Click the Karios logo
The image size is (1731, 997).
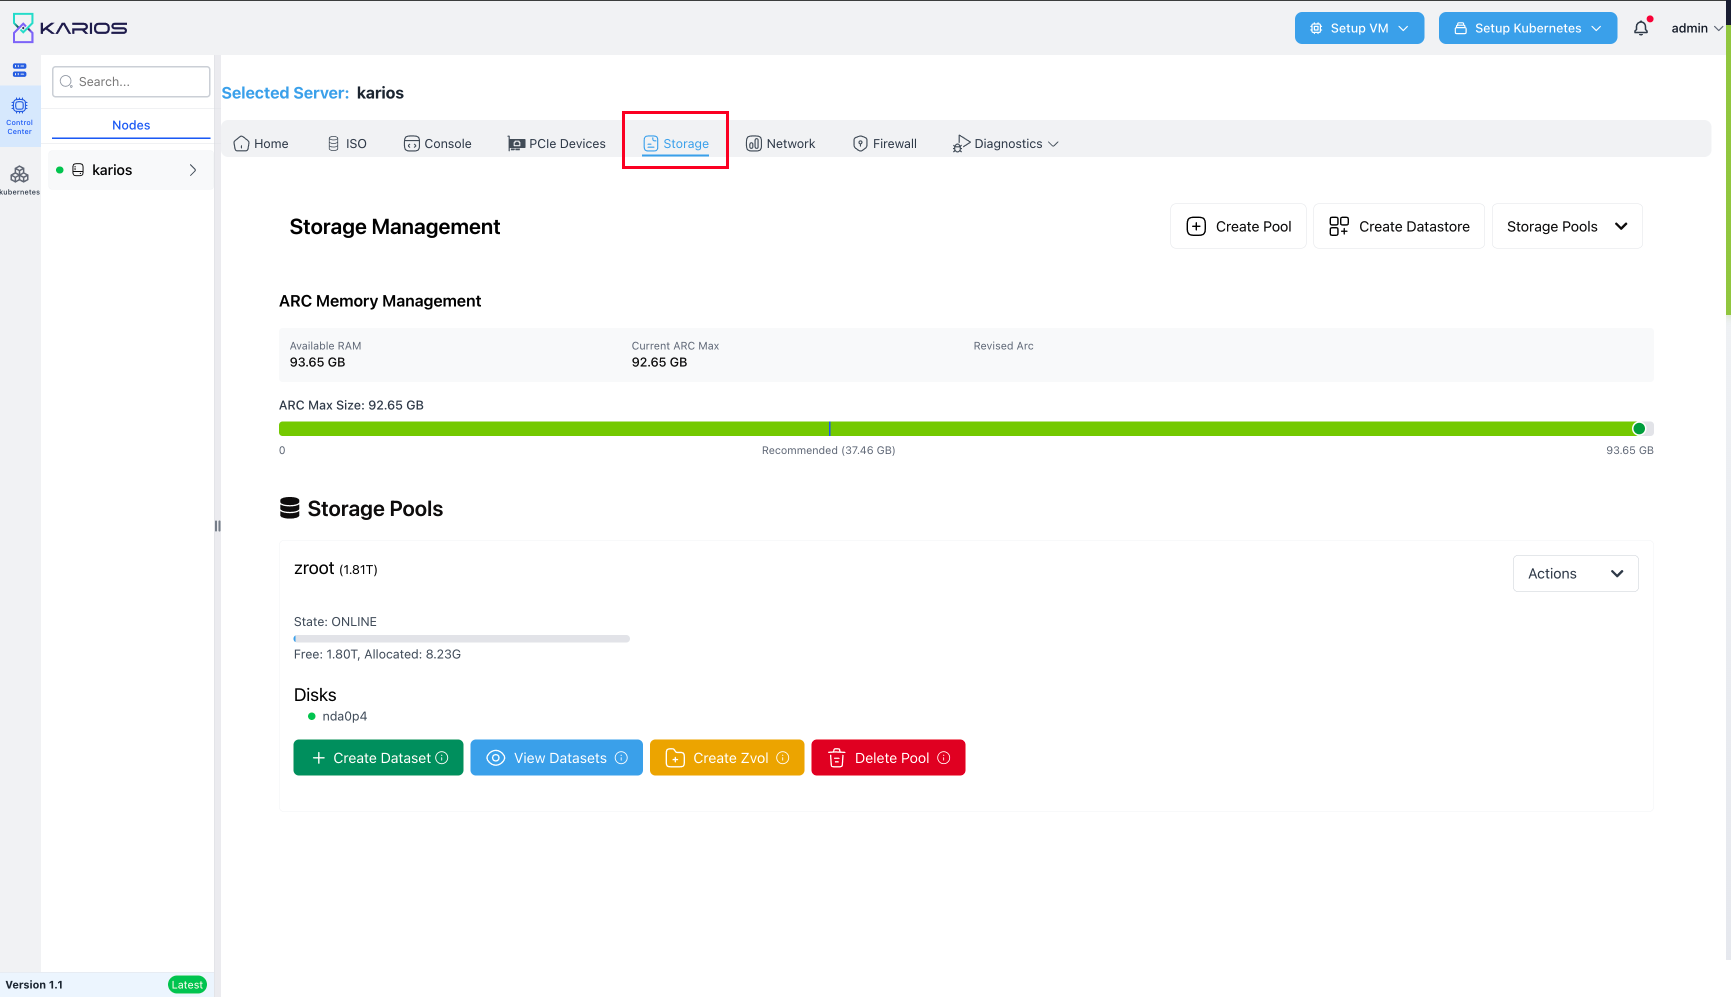tap(69, 28)
